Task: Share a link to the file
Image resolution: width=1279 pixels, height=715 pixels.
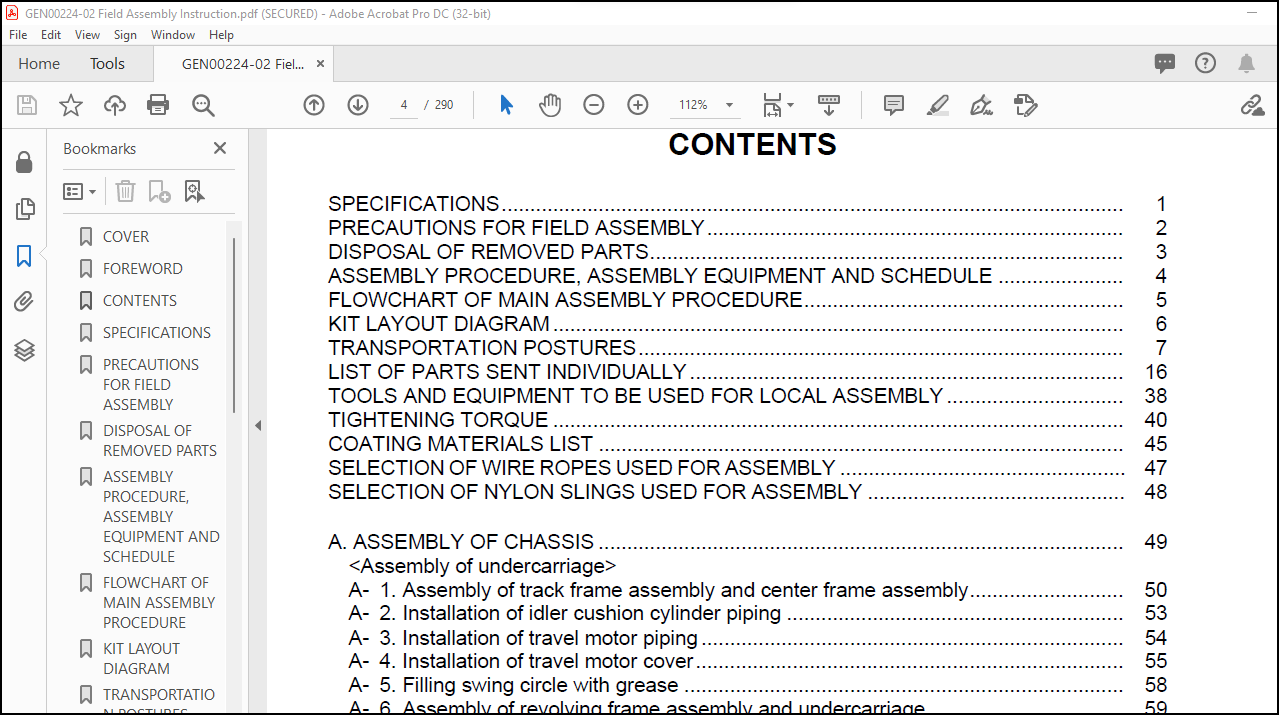Action: [1252, 105]
